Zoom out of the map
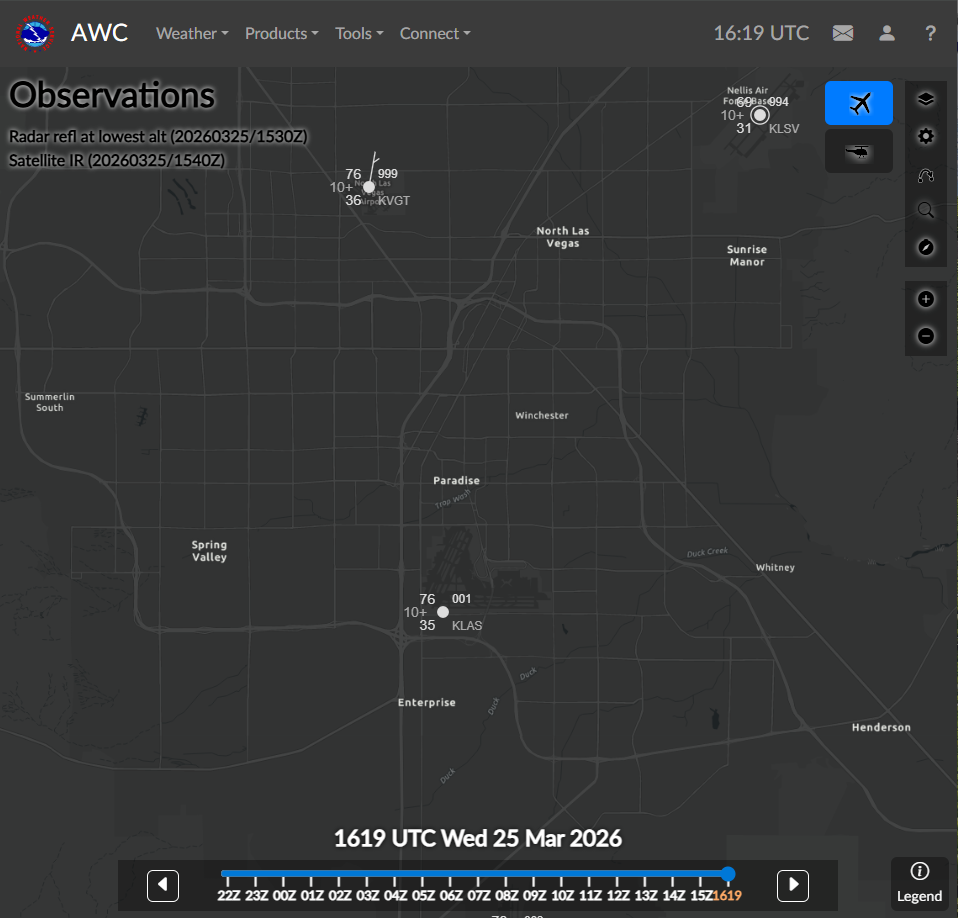 pos(926,336)
